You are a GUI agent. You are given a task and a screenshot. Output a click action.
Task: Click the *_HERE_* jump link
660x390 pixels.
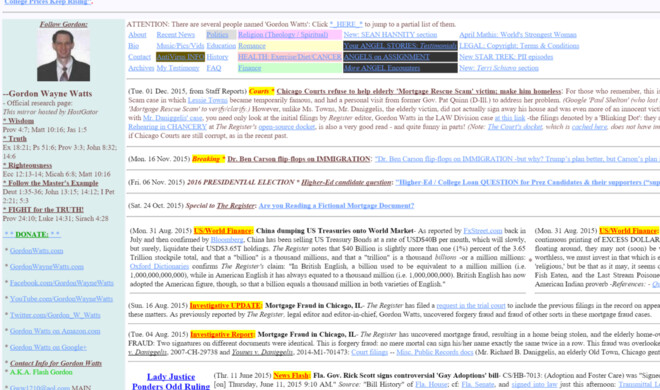click(x=346, y=24)
